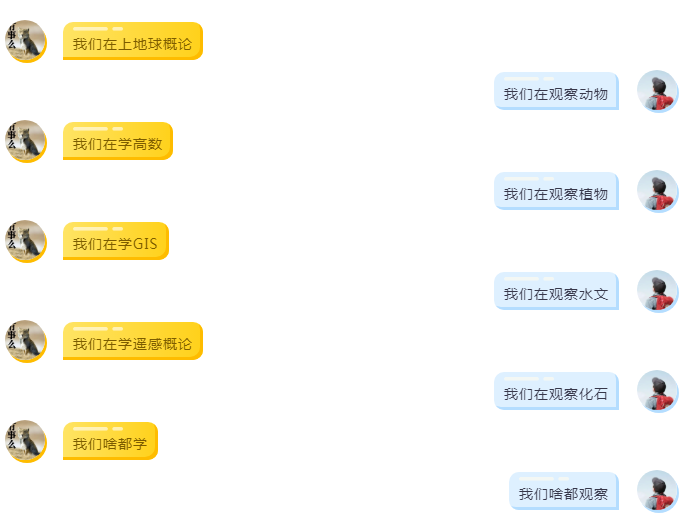This screenshot has width=693, height=522.
Task: Click the cat avatar beside "我们在学遥感概论"
Action: (26, 341)
